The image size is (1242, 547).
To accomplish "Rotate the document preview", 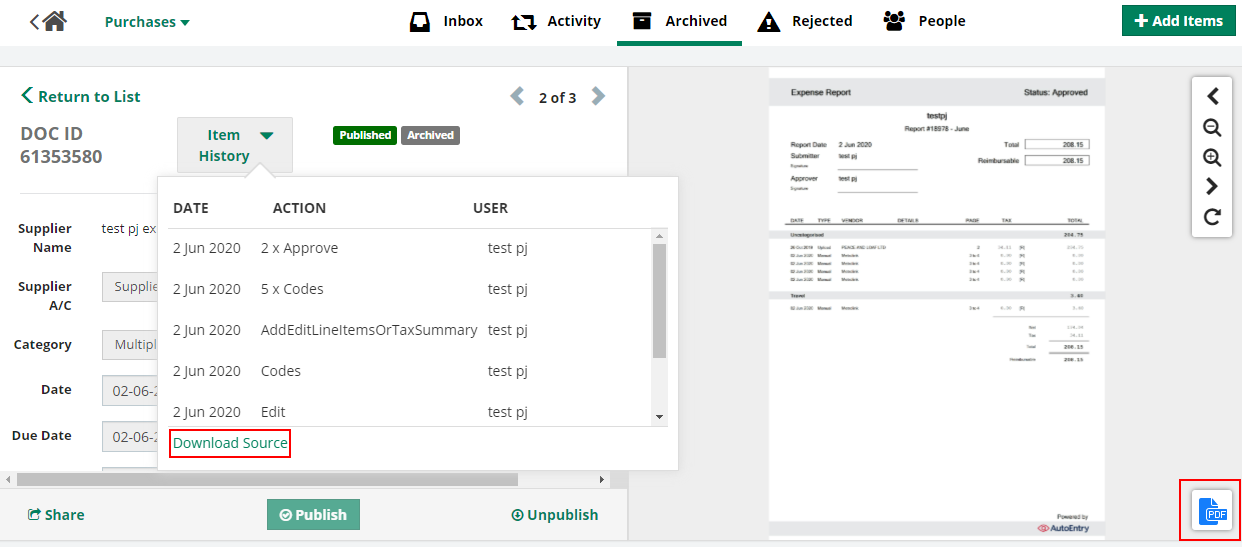I will tap(1212, 217).
